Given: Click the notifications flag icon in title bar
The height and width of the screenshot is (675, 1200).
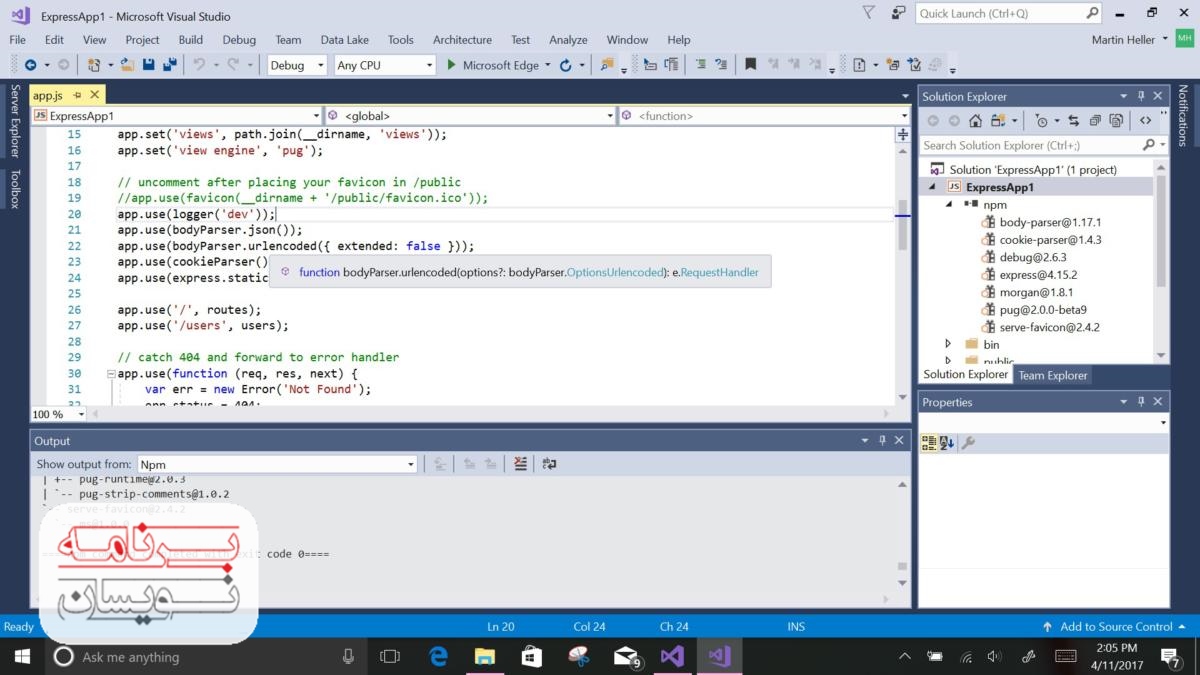Looking at the screenshot, I should 868,13.
